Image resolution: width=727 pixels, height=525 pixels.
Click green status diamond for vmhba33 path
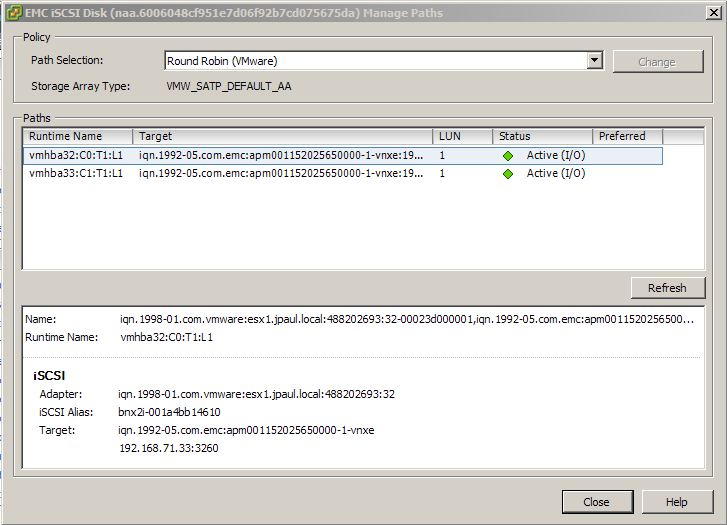508,174
